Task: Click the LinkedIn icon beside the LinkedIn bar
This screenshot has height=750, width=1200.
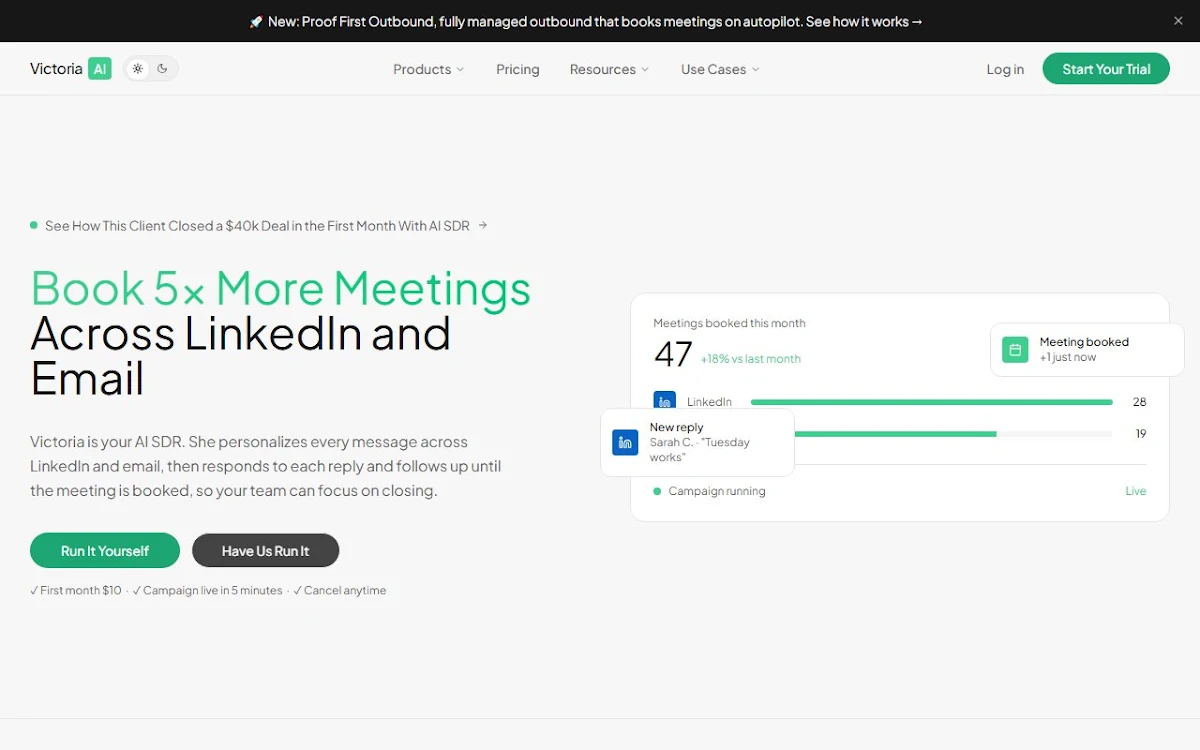Action: pos(664,401)
